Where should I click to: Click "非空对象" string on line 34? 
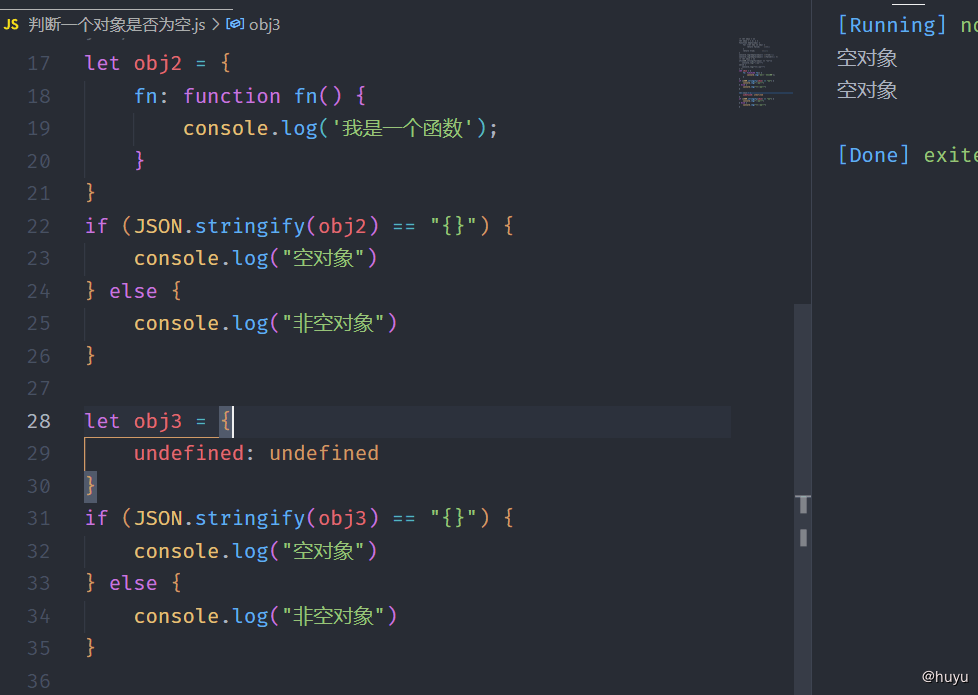[x=334, y=616]
